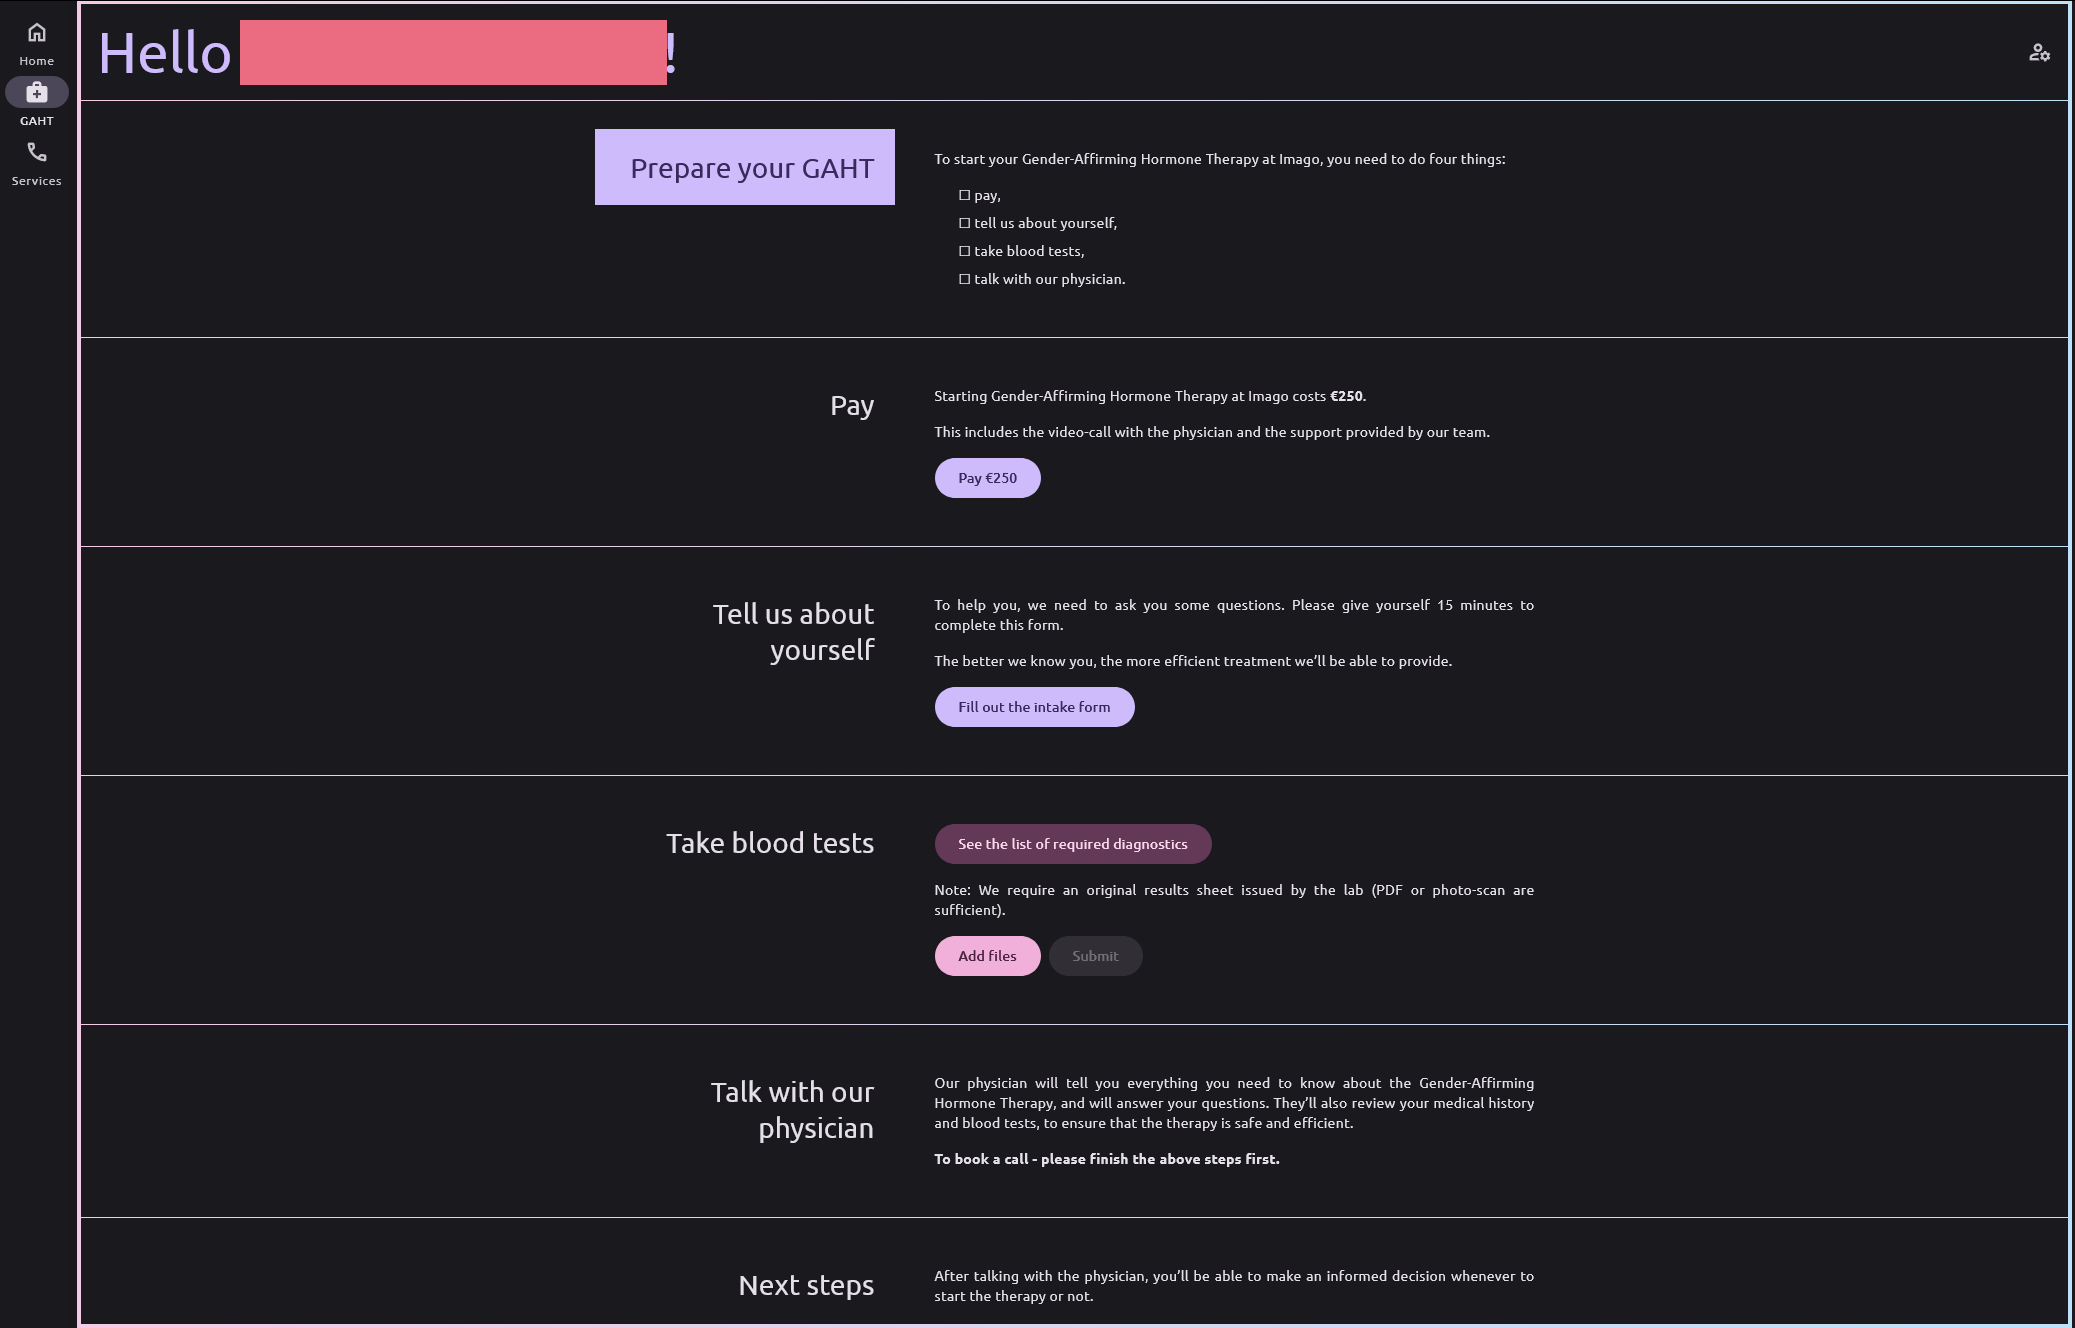Open the GAHT medical kit section

(37, 93)
